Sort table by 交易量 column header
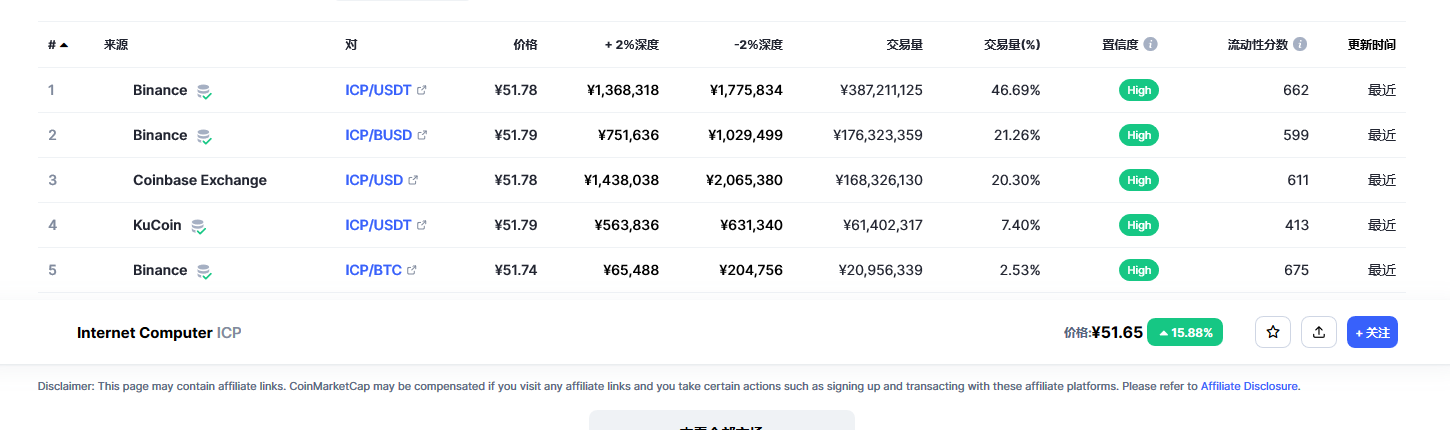1450x430 pixels. (904, 45)
